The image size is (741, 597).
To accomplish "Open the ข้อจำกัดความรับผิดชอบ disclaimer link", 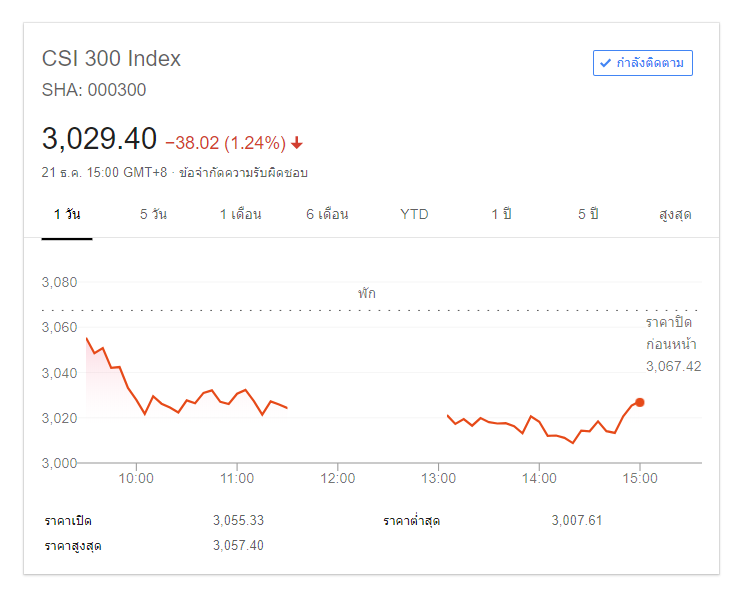I will pyautogui.click(x=243, y=173).
